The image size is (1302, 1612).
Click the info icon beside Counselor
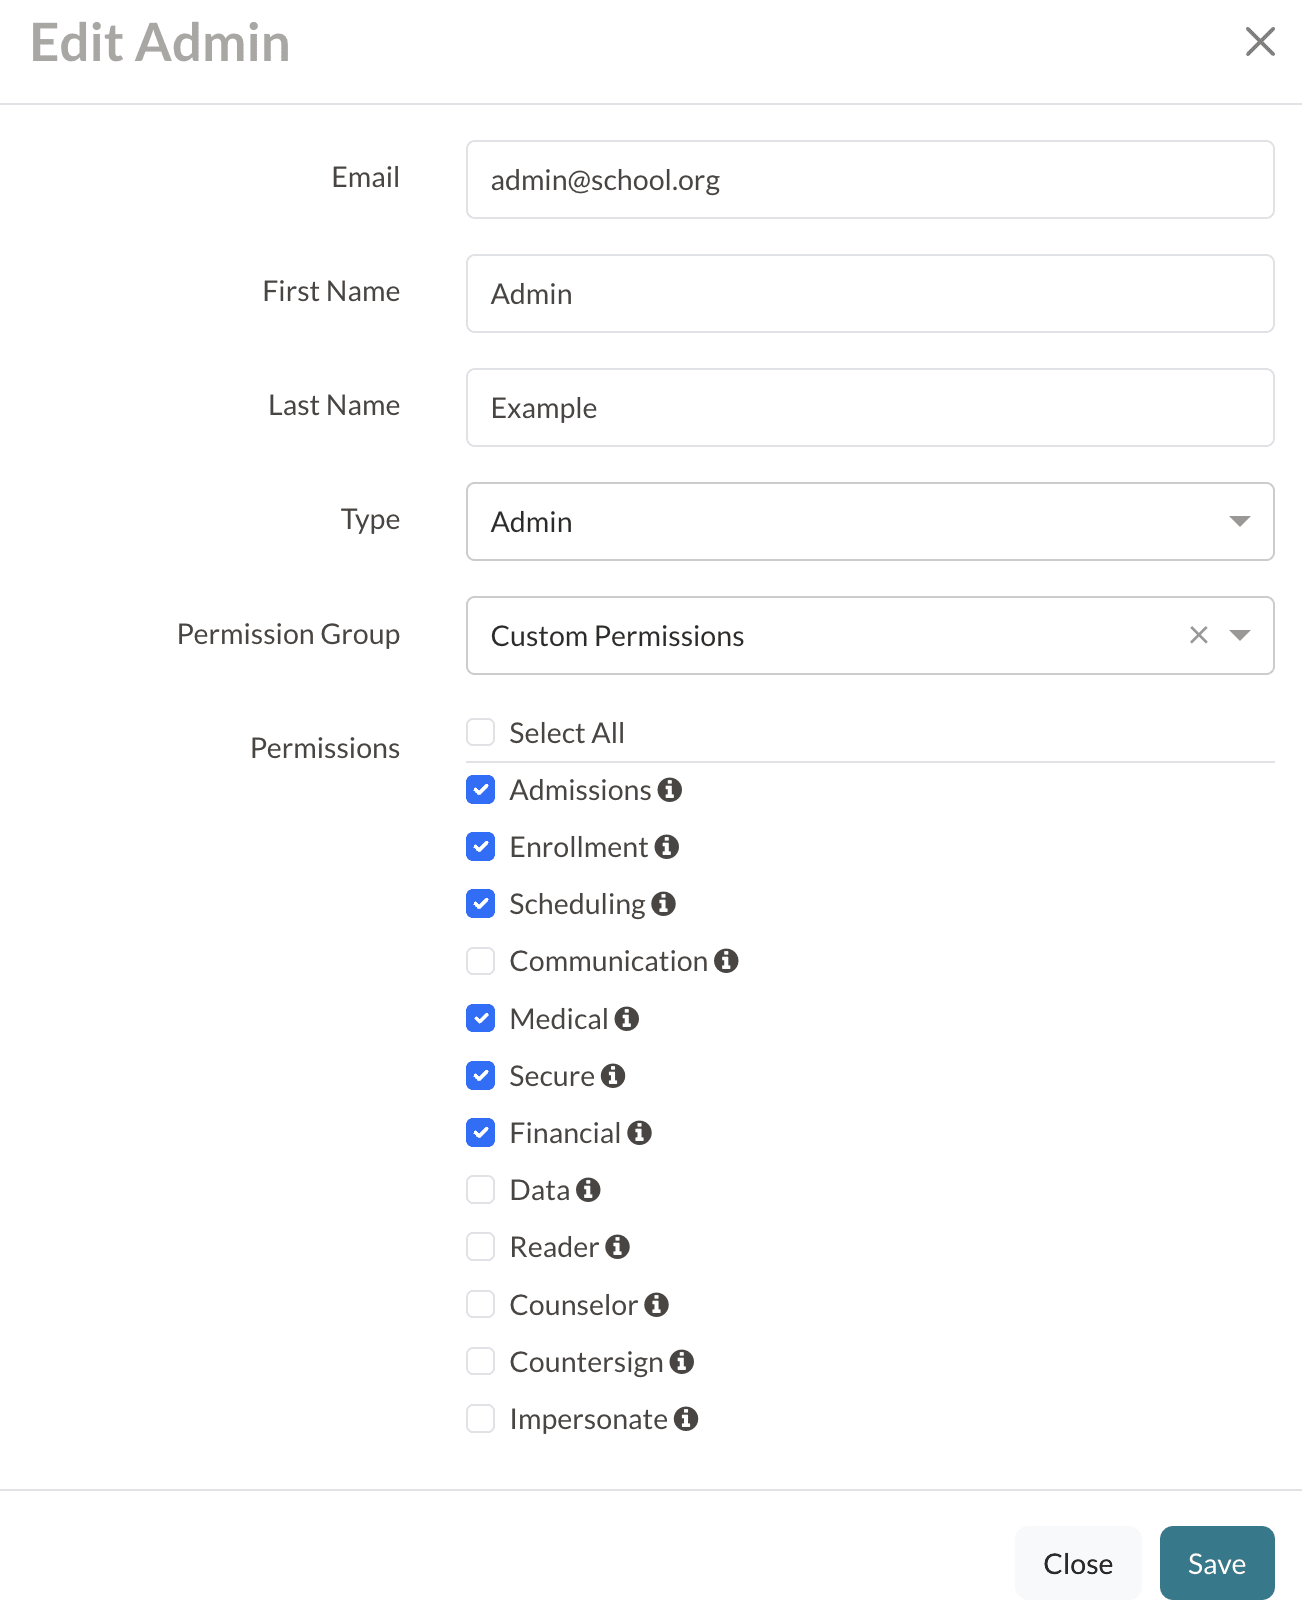[x=657, y=1305]
